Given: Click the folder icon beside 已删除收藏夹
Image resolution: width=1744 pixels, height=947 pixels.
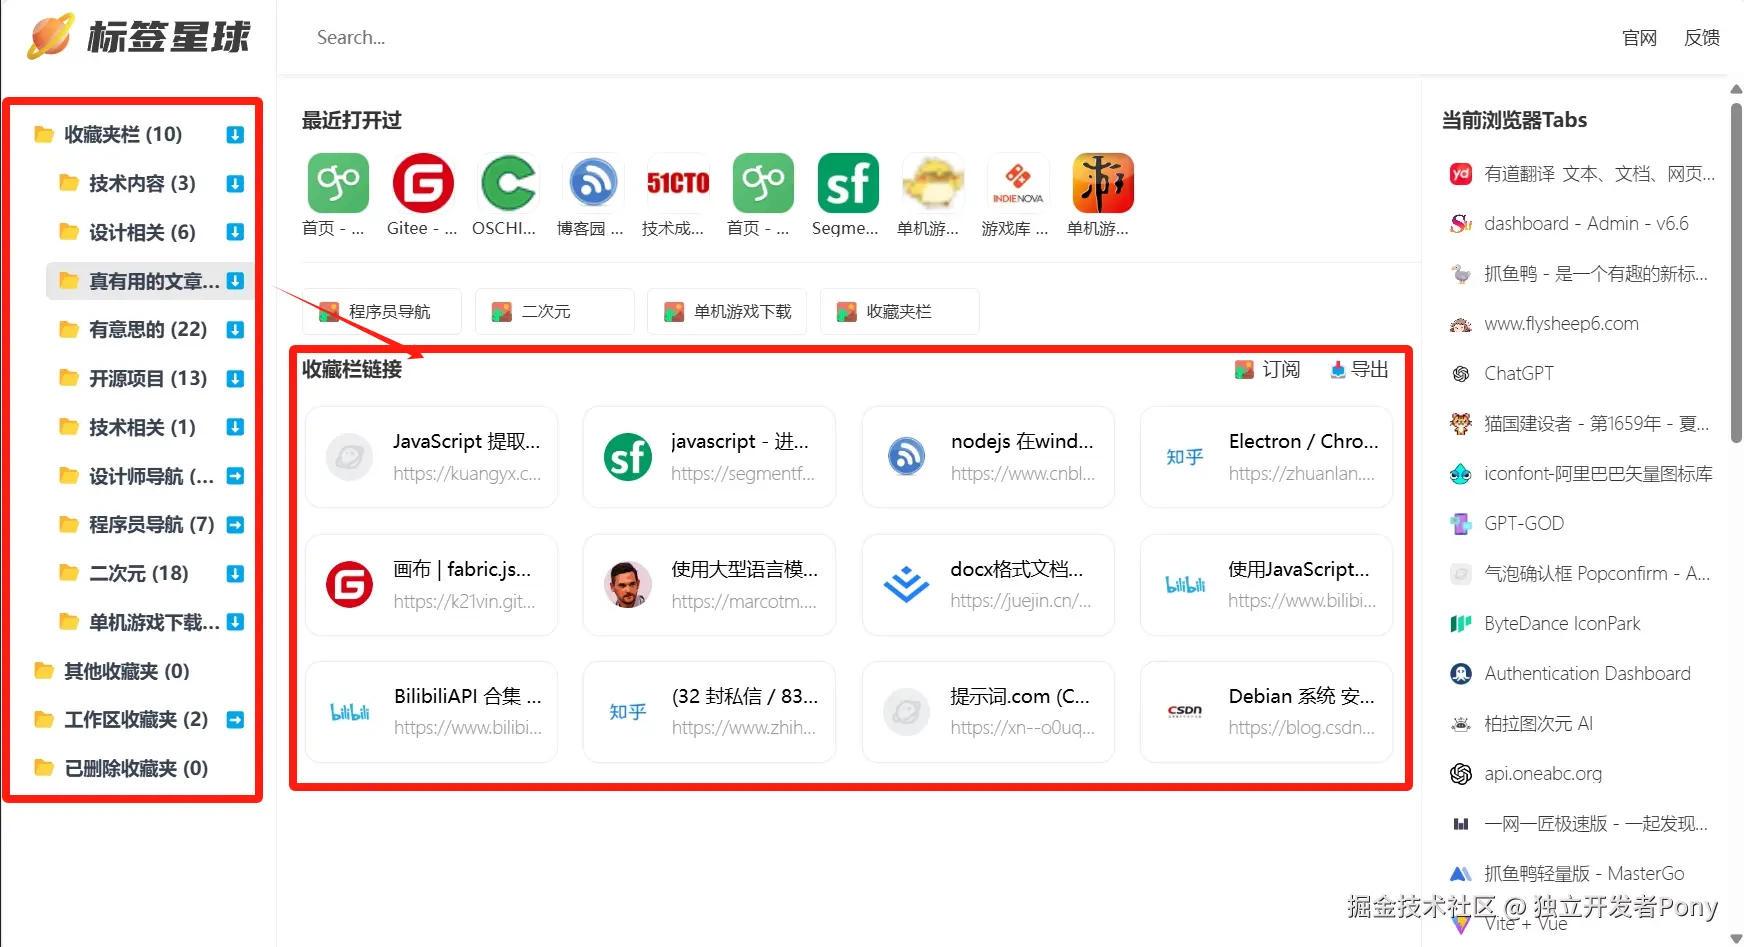Looking at the screenshot, I should coord(44,768).
